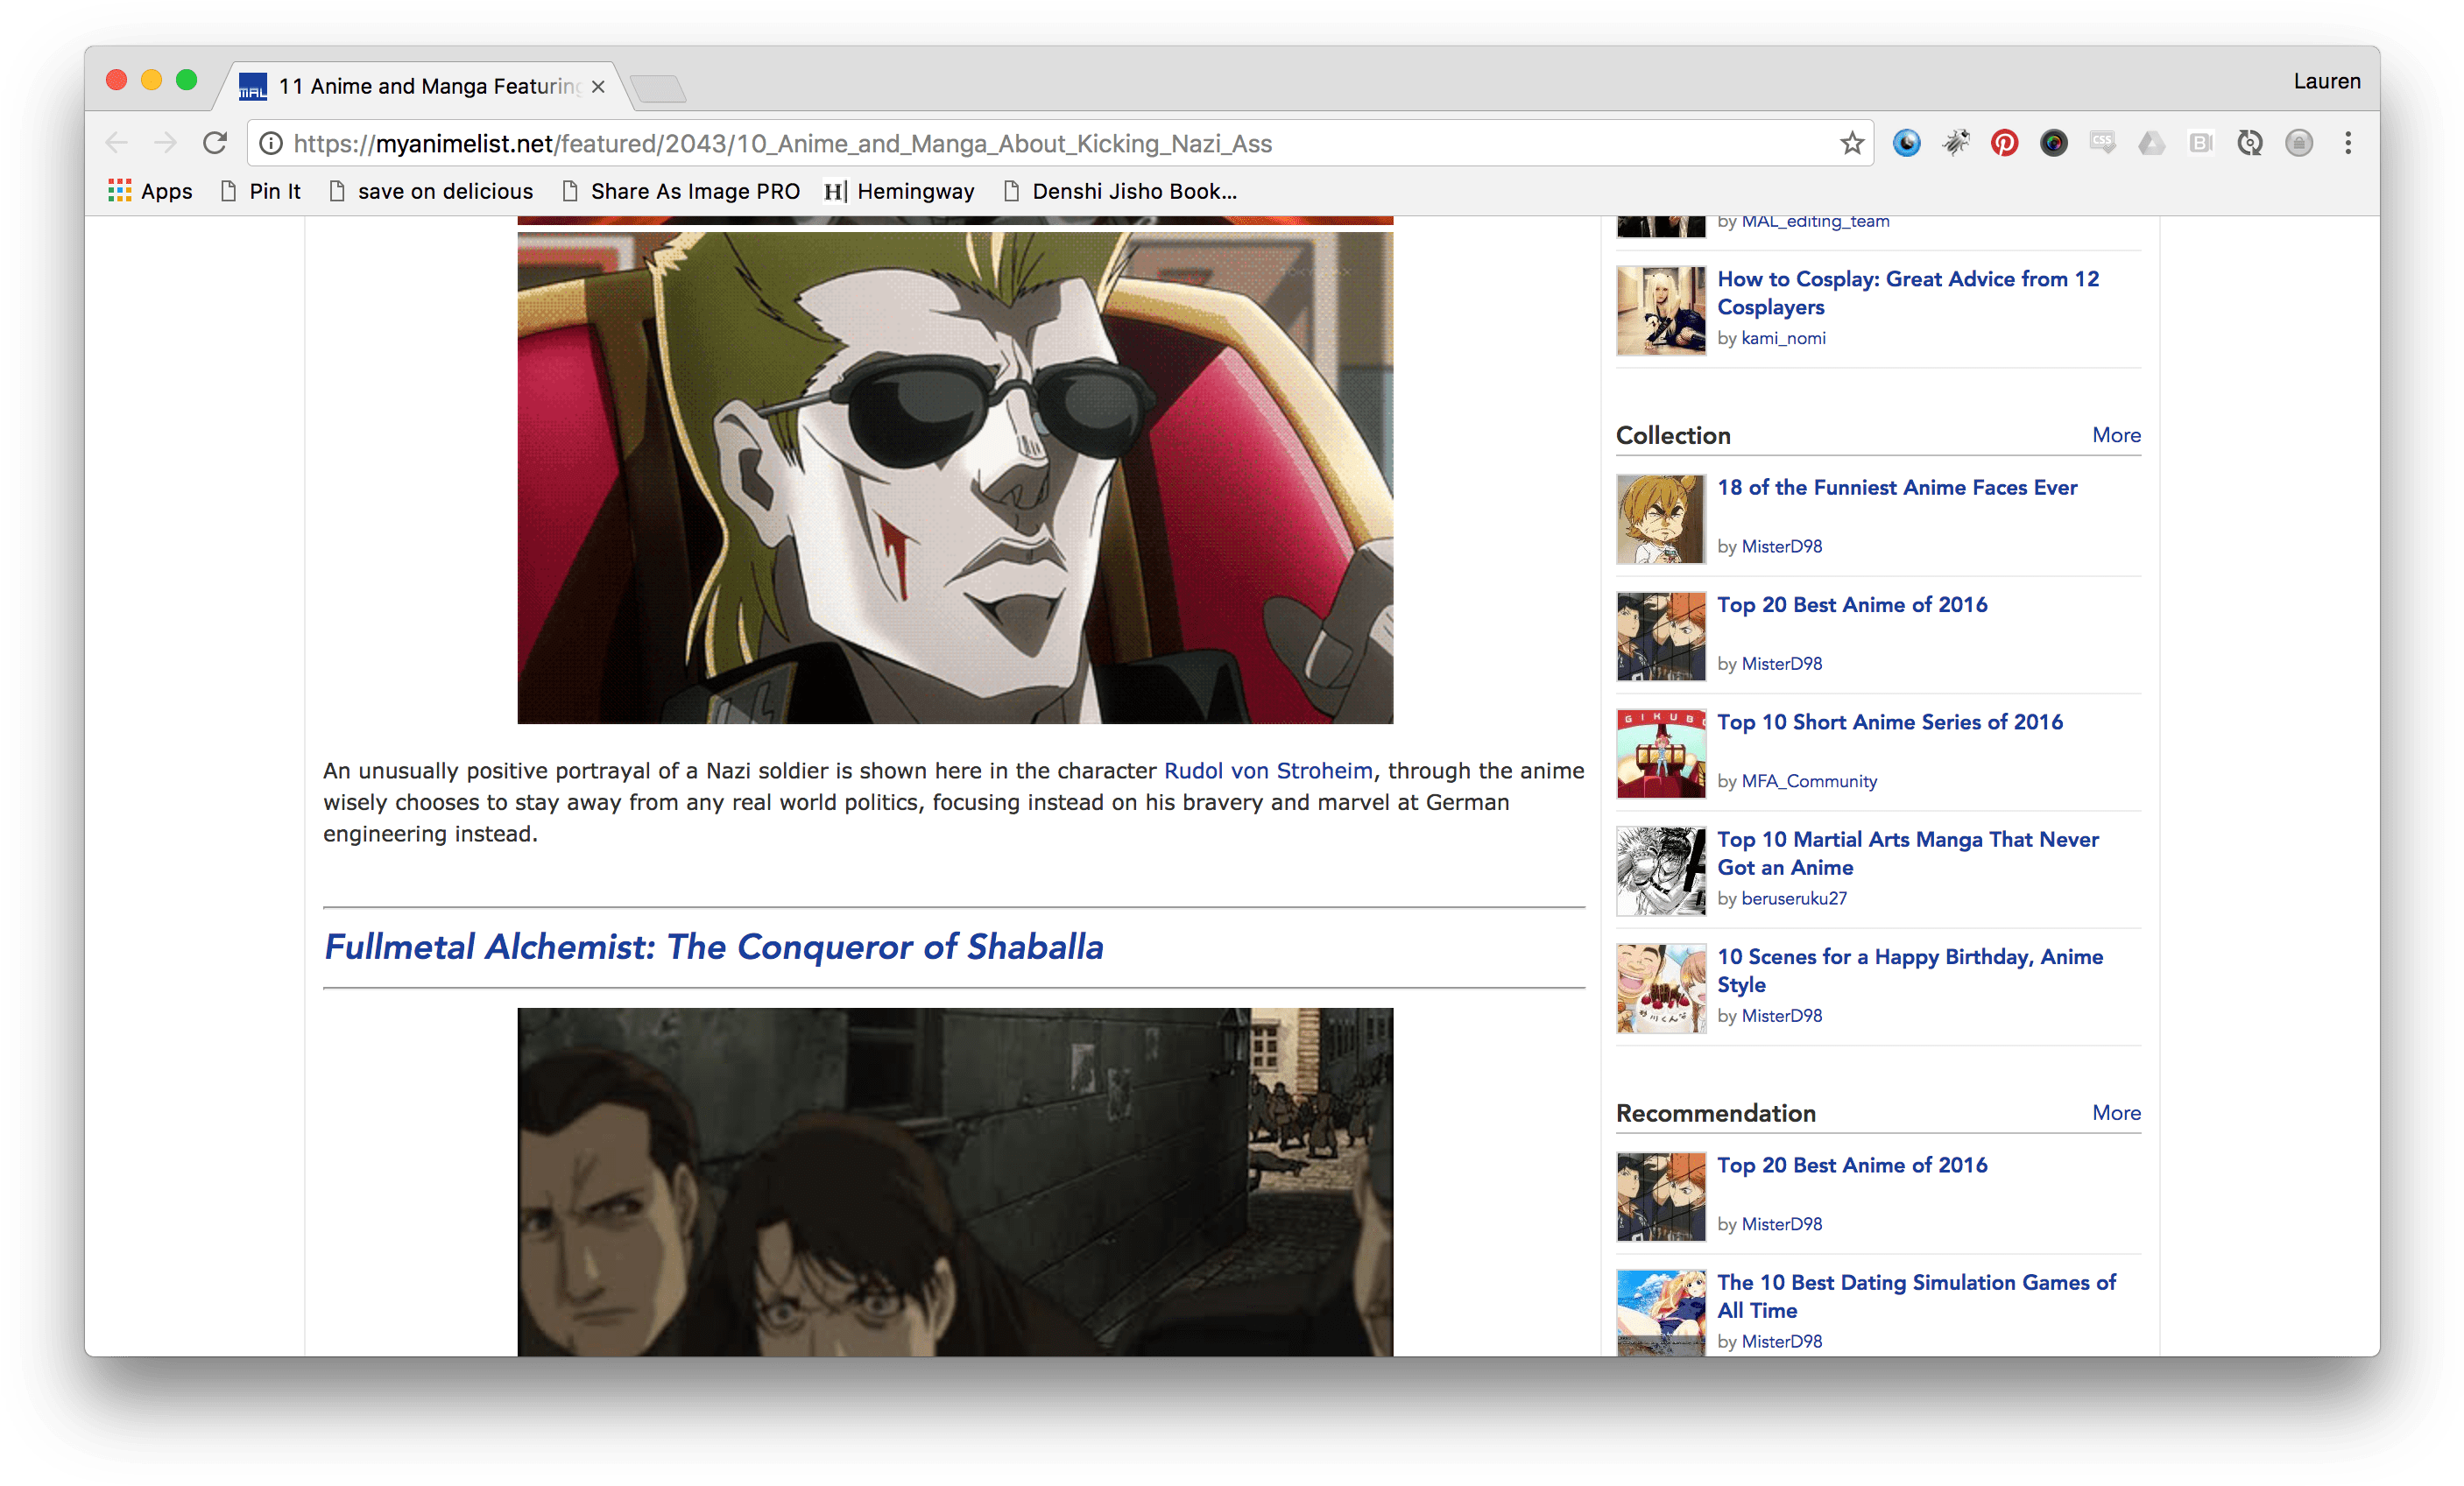This screenshot has height=1486, width=2464.
Task: Open the ColorZilla camera lens extension
Action: click(x=2053, y=143)
